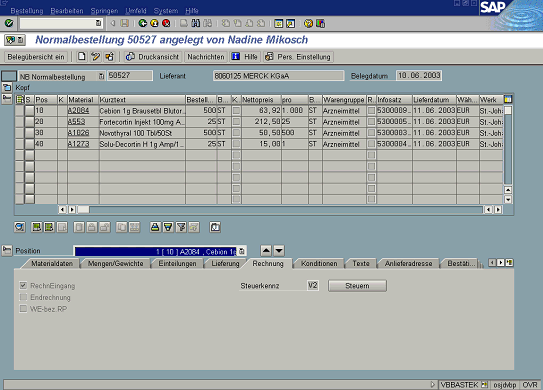Viewport: 543px width, 390px height.
Task: Click the table layout icon left of S column
Action: pyautogui.click(x=20, y=99)
